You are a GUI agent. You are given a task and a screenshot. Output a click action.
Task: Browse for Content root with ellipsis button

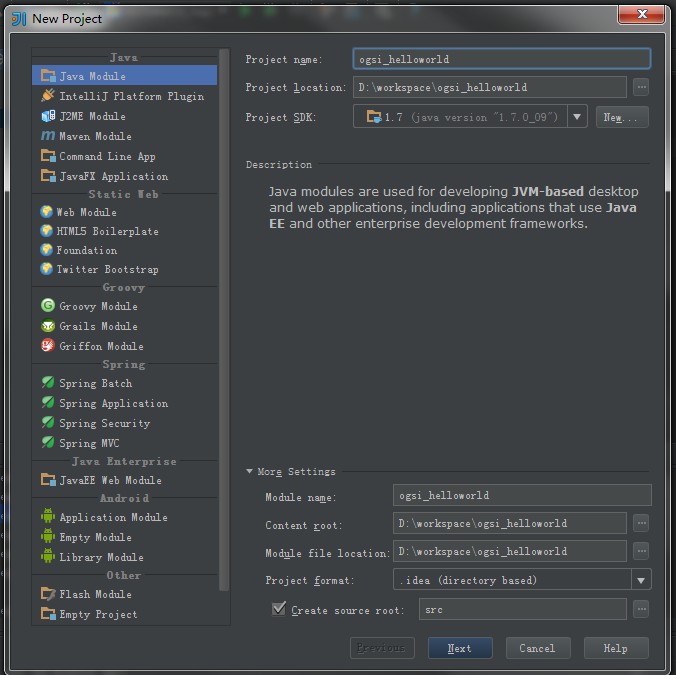tap(642, 523)
